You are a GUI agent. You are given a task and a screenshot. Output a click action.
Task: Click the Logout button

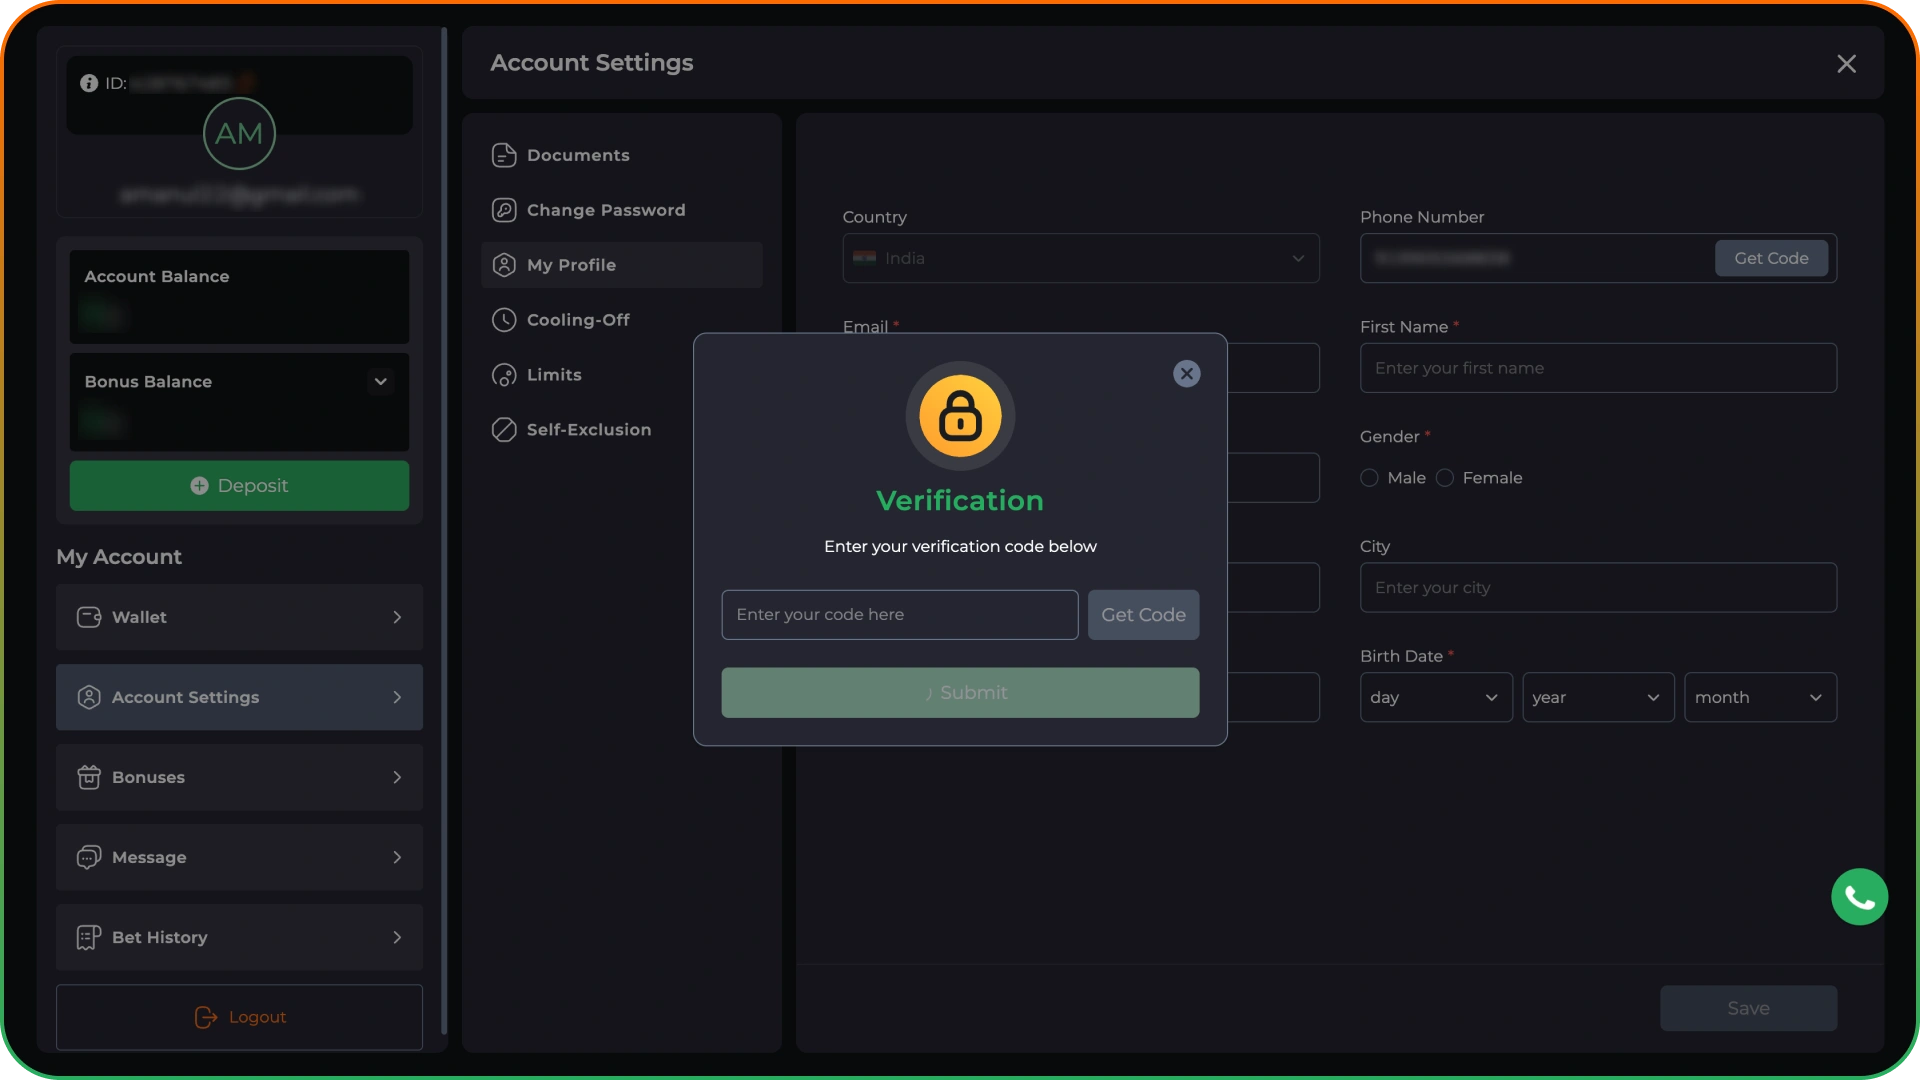coord(239,1017)
